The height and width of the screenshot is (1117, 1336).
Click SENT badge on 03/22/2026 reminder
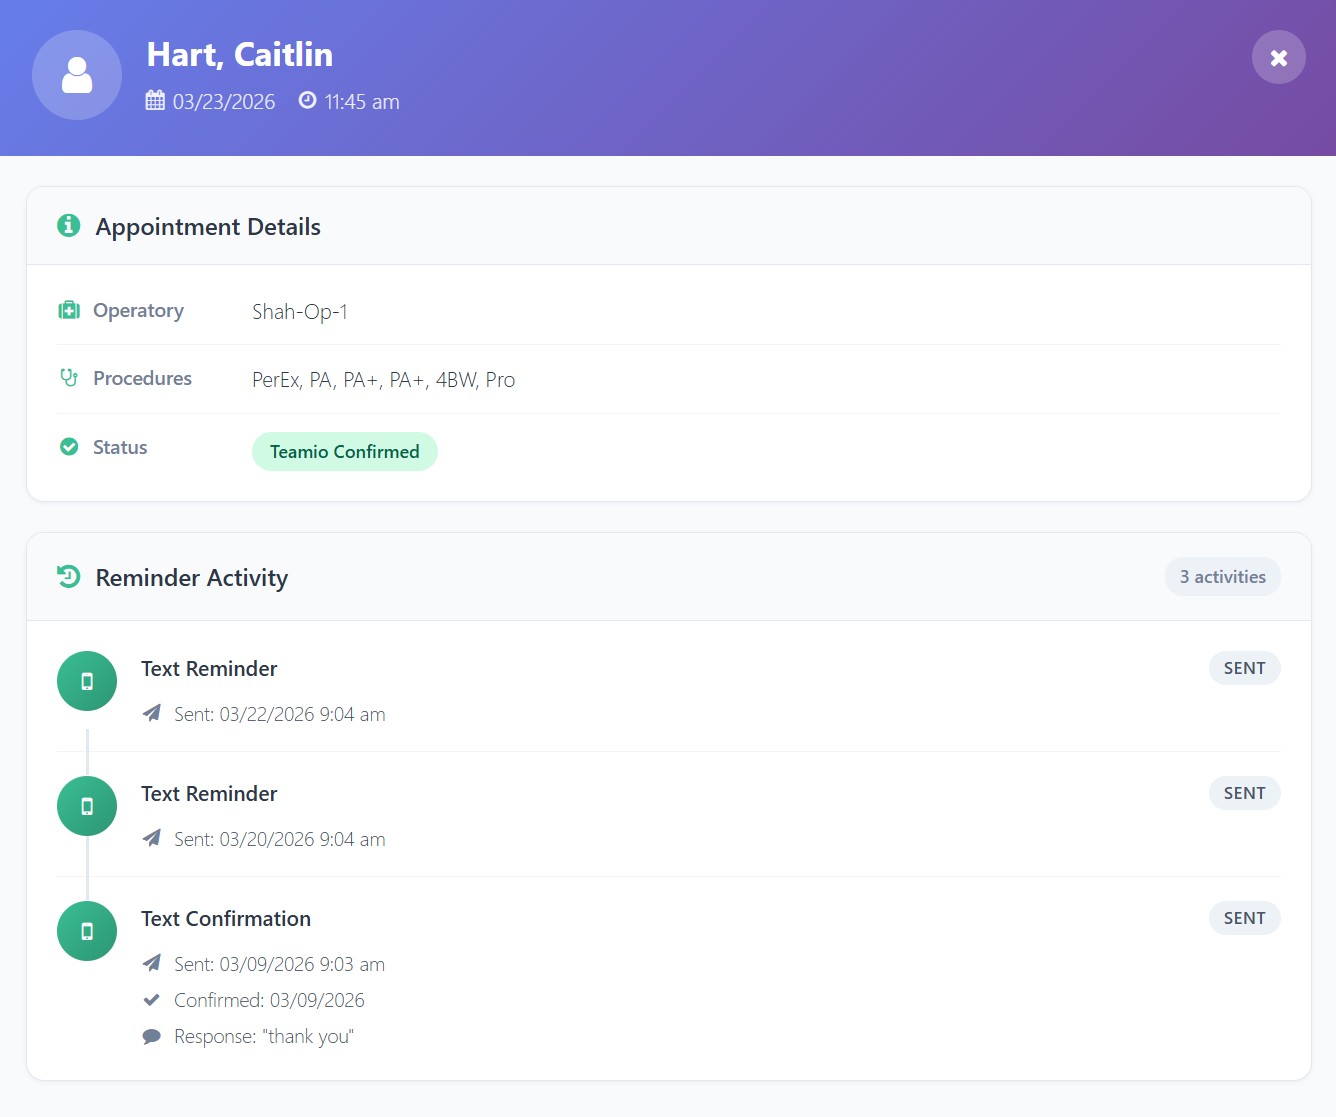coord(1244,668)
